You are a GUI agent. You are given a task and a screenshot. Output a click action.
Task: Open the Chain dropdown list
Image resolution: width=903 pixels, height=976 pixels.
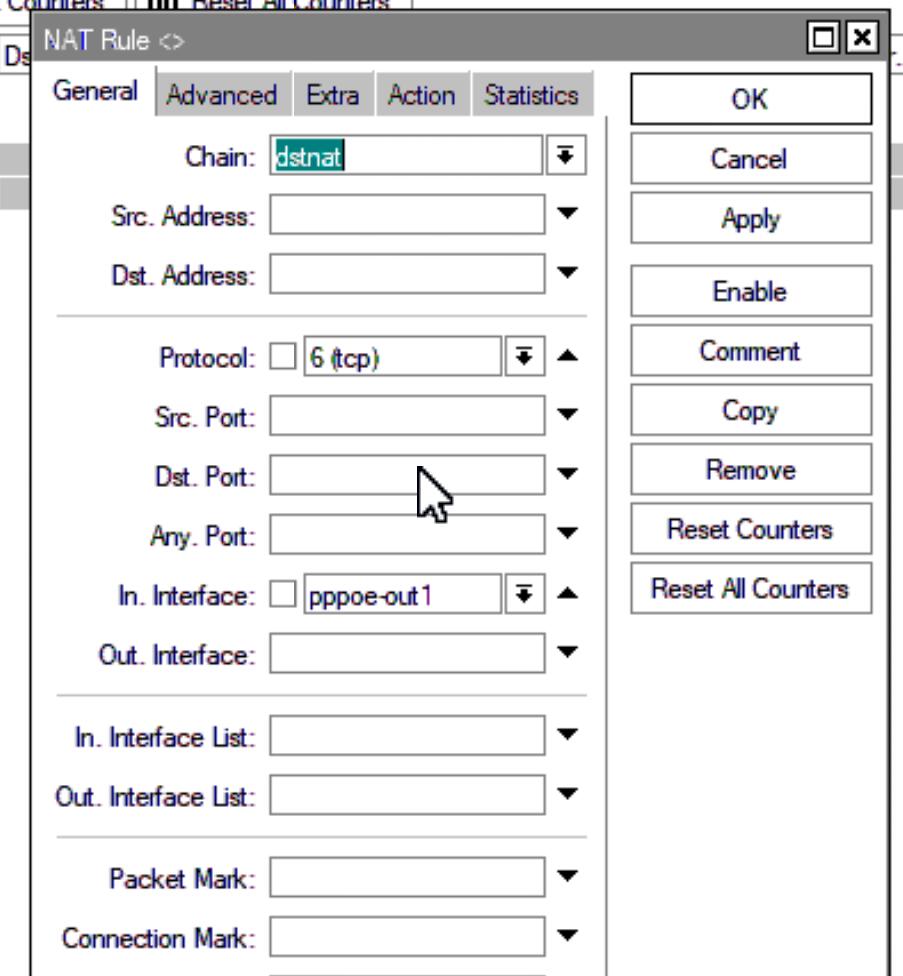(x=566, y=155)
